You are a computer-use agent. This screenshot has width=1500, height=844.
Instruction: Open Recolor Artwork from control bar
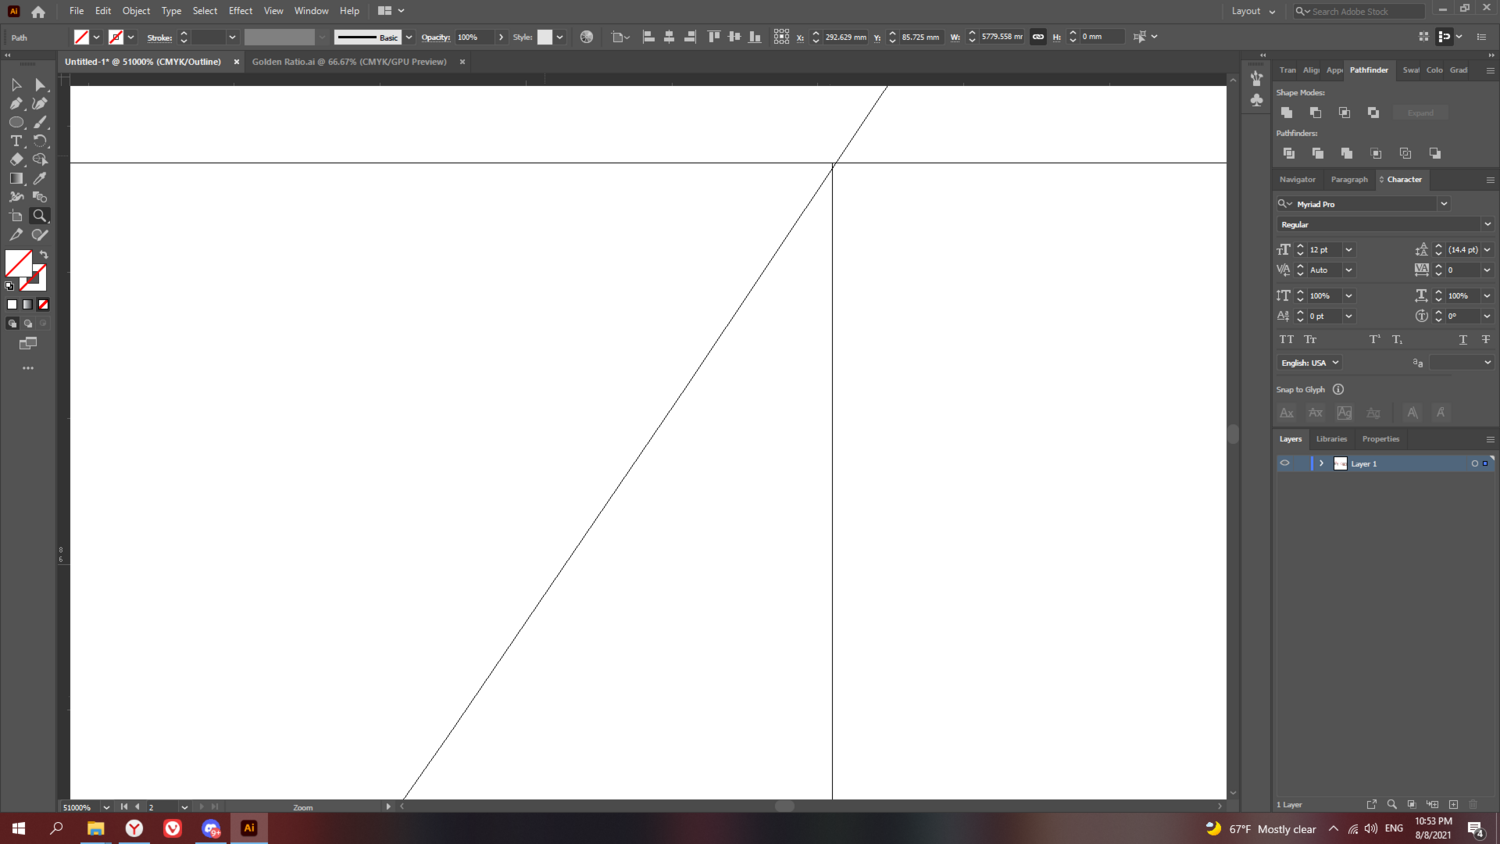tap(587, 37)
